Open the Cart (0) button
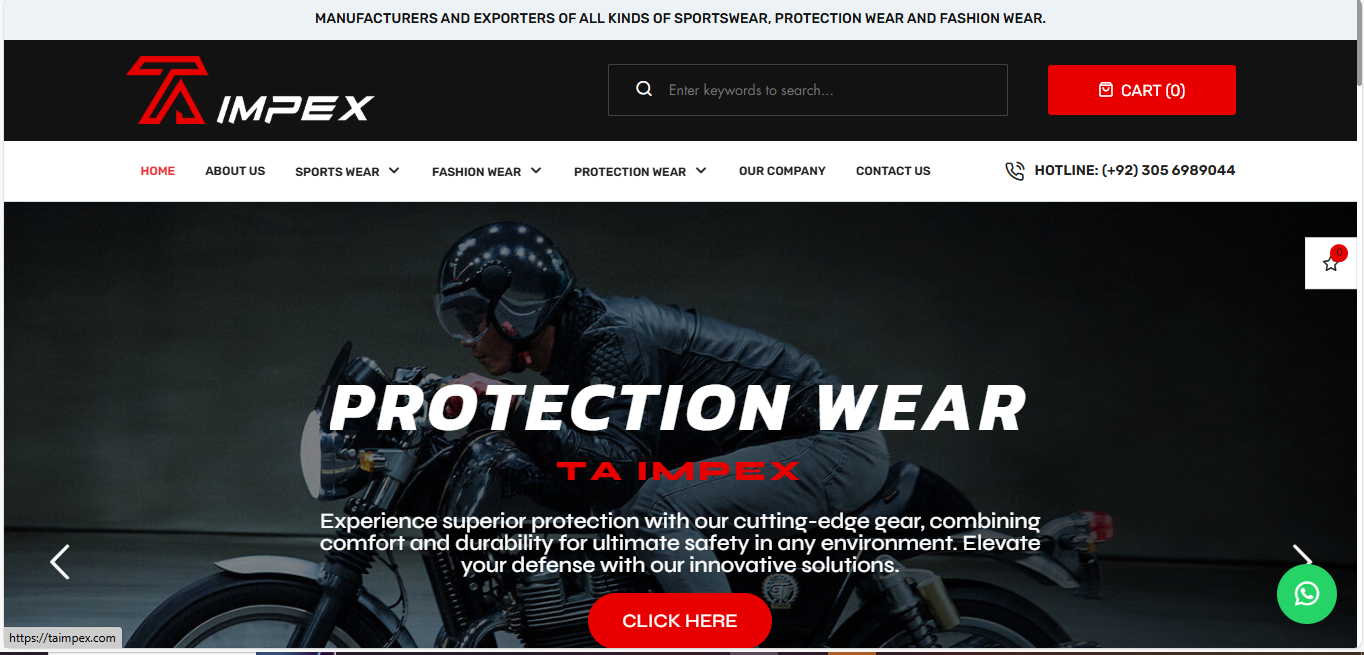 [x=1142, y=90]
